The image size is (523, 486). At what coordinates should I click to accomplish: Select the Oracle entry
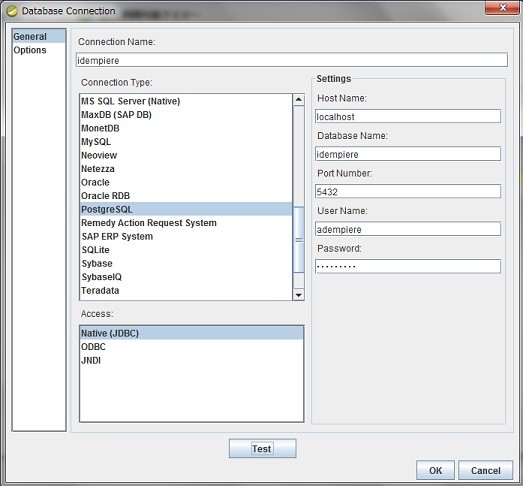click(186, 182)
